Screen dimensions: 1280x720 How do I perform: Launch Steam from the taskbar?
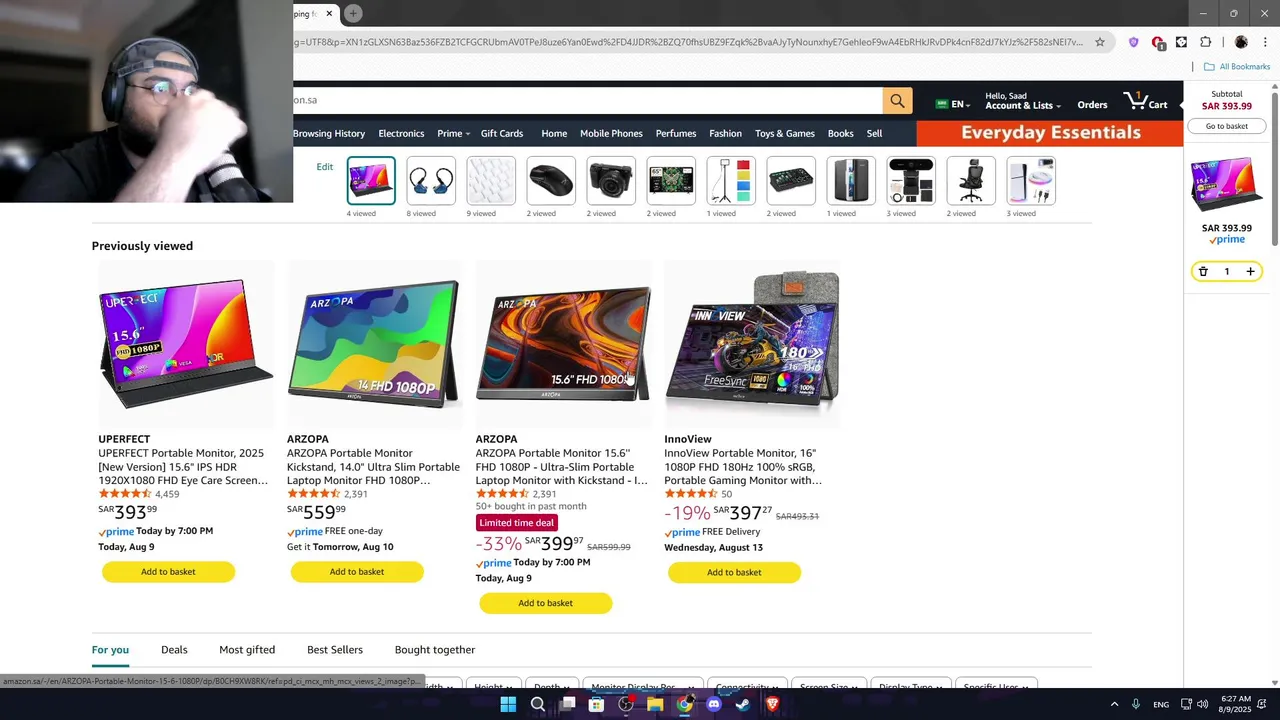[x=742, y=704]
